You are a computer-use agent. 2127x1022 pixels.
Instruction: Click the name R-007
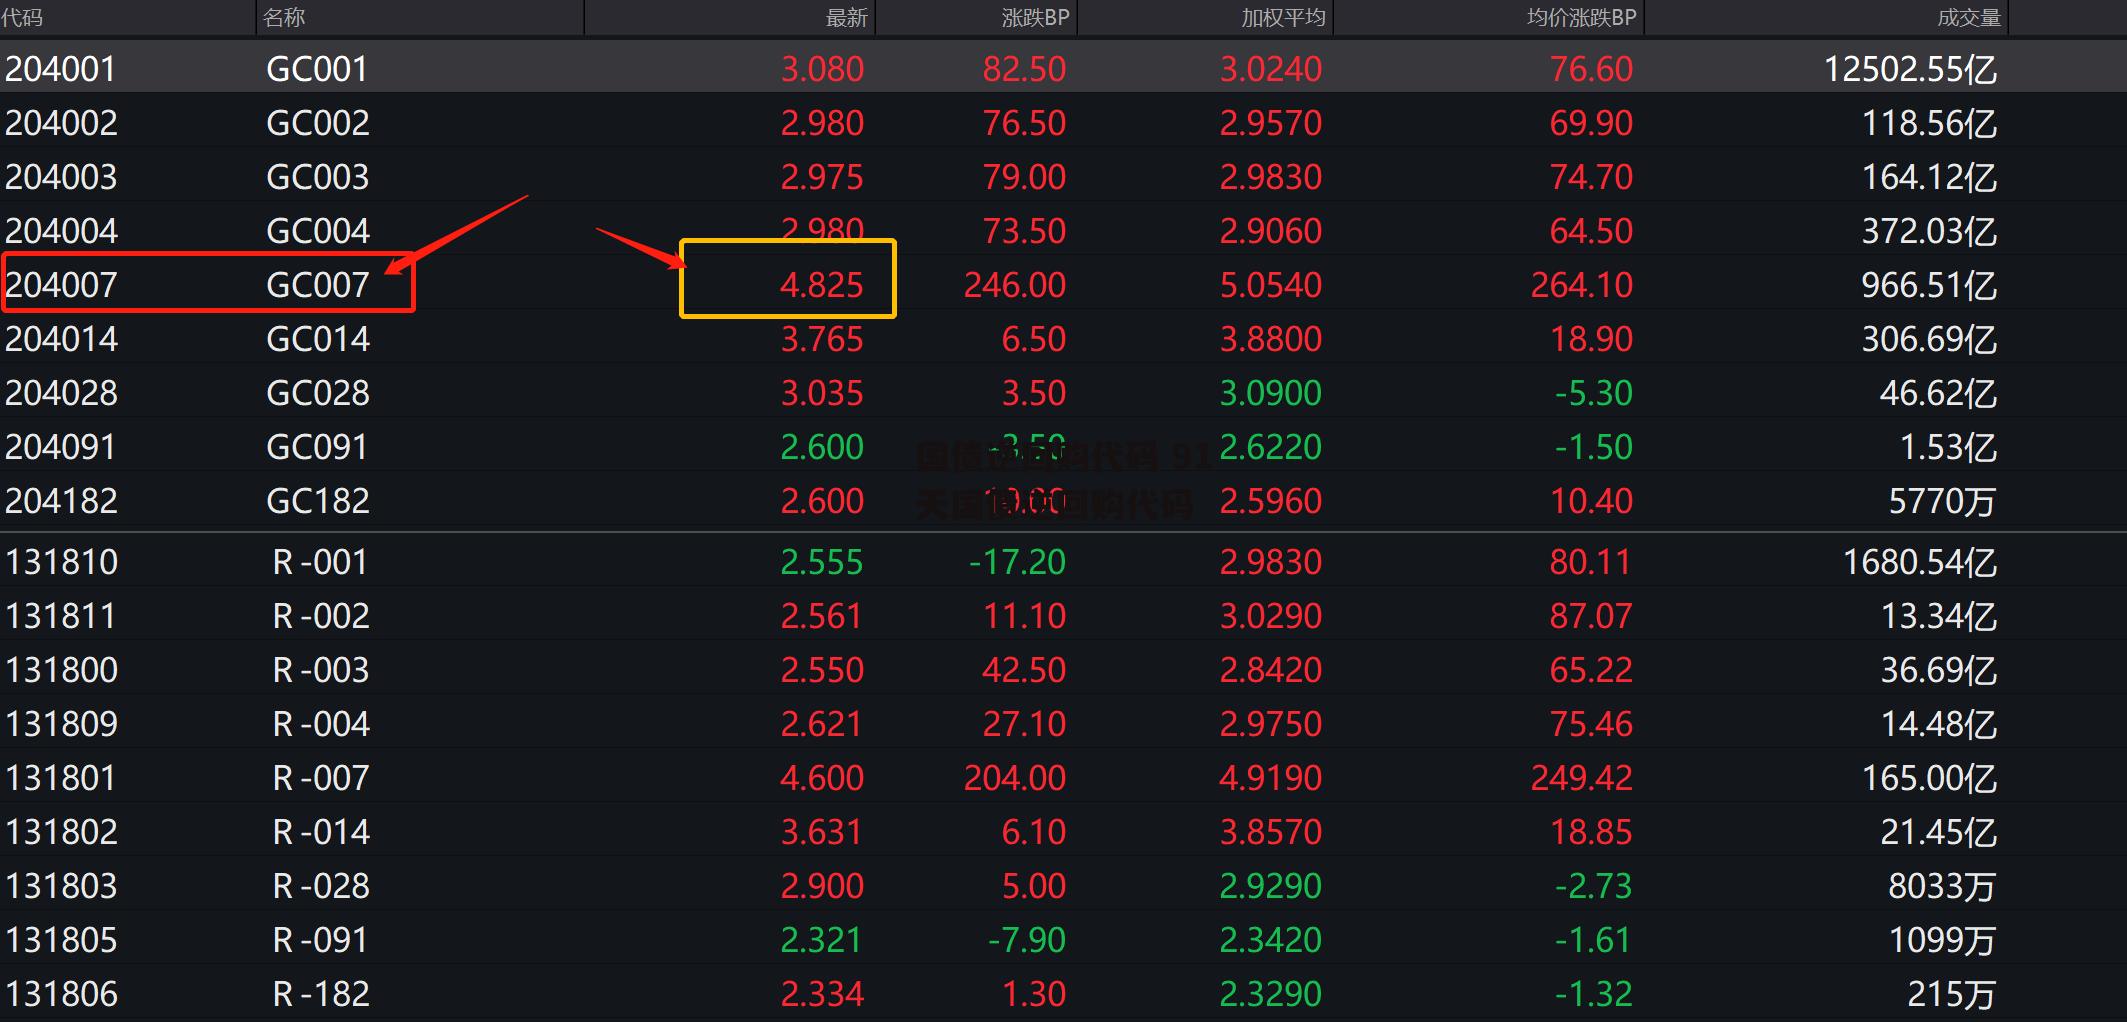coord(321,778)
